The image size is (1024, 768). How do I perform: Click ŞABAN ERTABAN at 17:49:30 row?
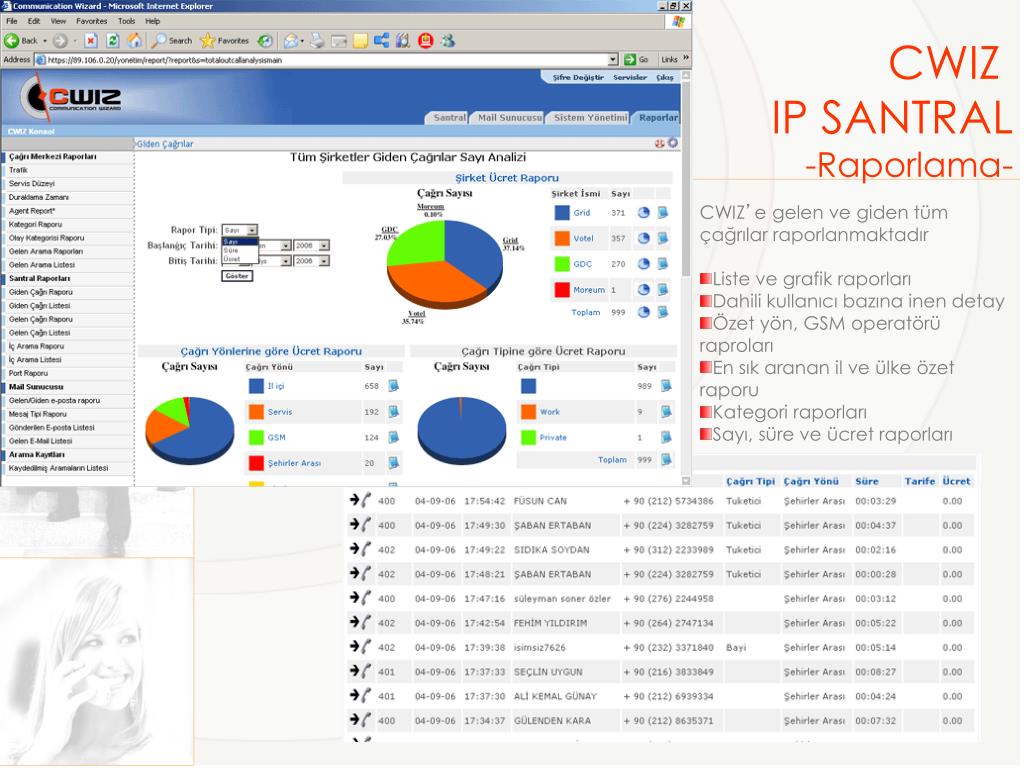(x=552, y=525)
